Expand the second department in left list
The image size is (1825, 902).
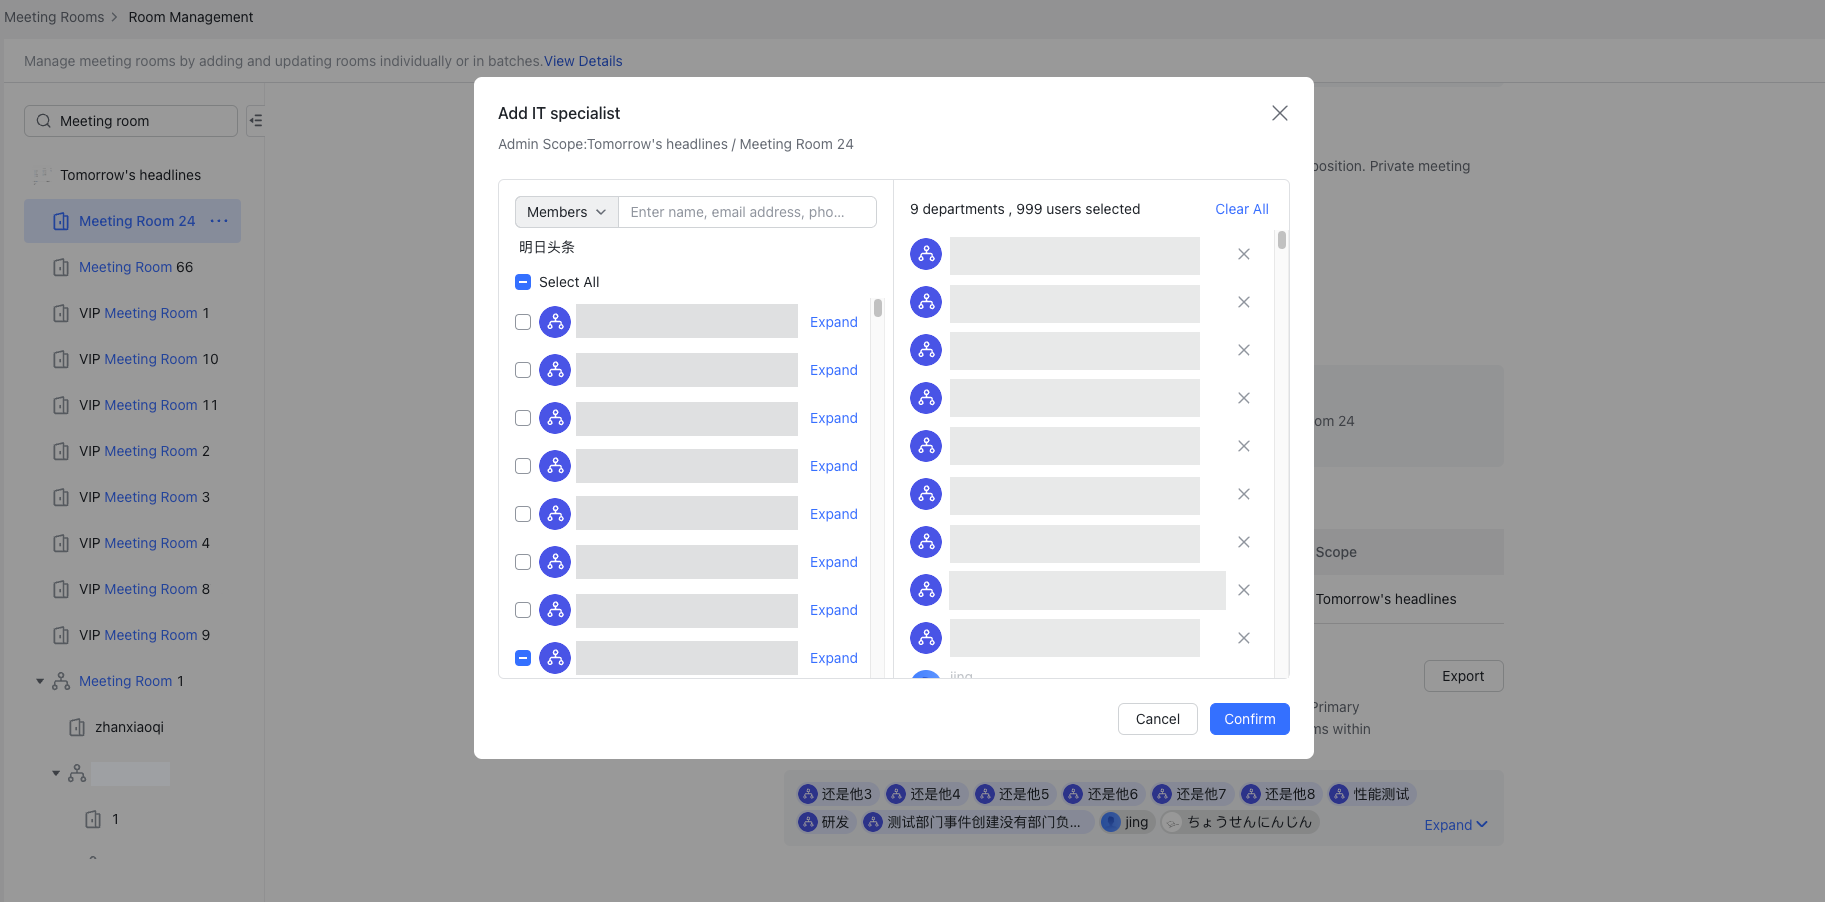[x=833, y=370]
